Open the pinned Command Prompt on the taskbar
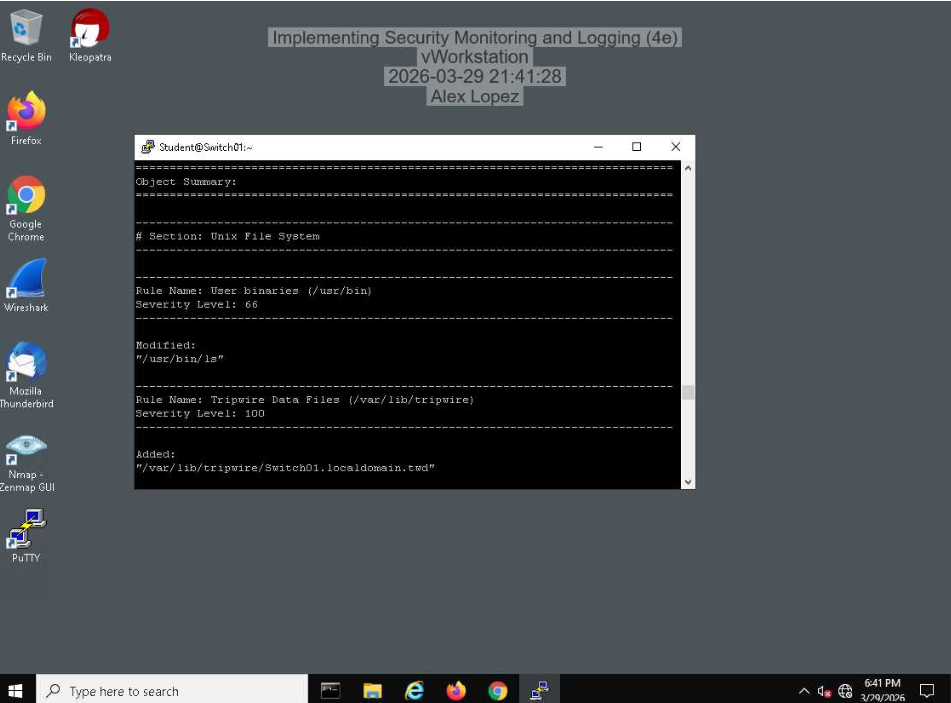951x703 pixels. coord(329,690)
